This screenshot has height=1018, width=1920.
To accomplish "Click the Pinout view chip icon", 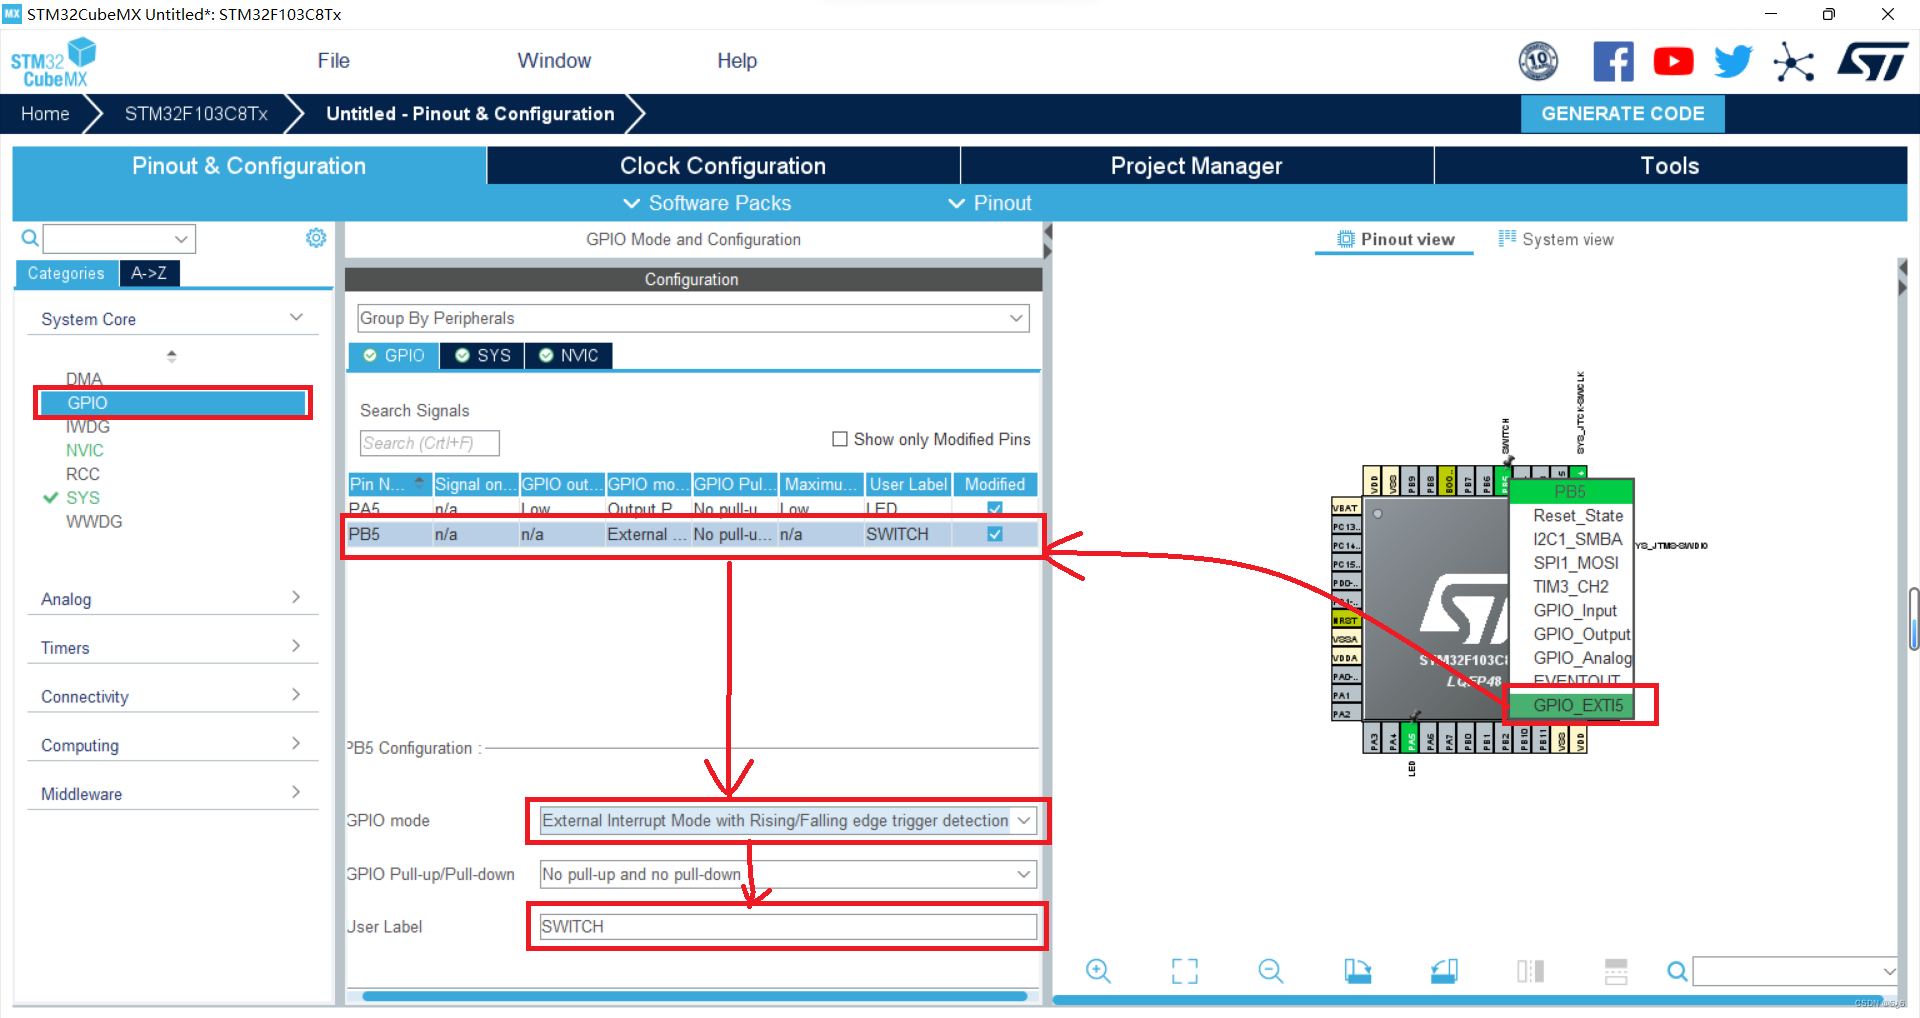I will [x=1346, y=239].
